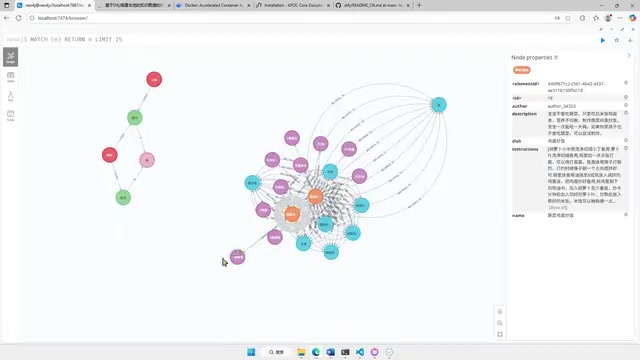Fit graph to screen icon
The height and width of the screenshot is (360, 640).
[500, 335]
